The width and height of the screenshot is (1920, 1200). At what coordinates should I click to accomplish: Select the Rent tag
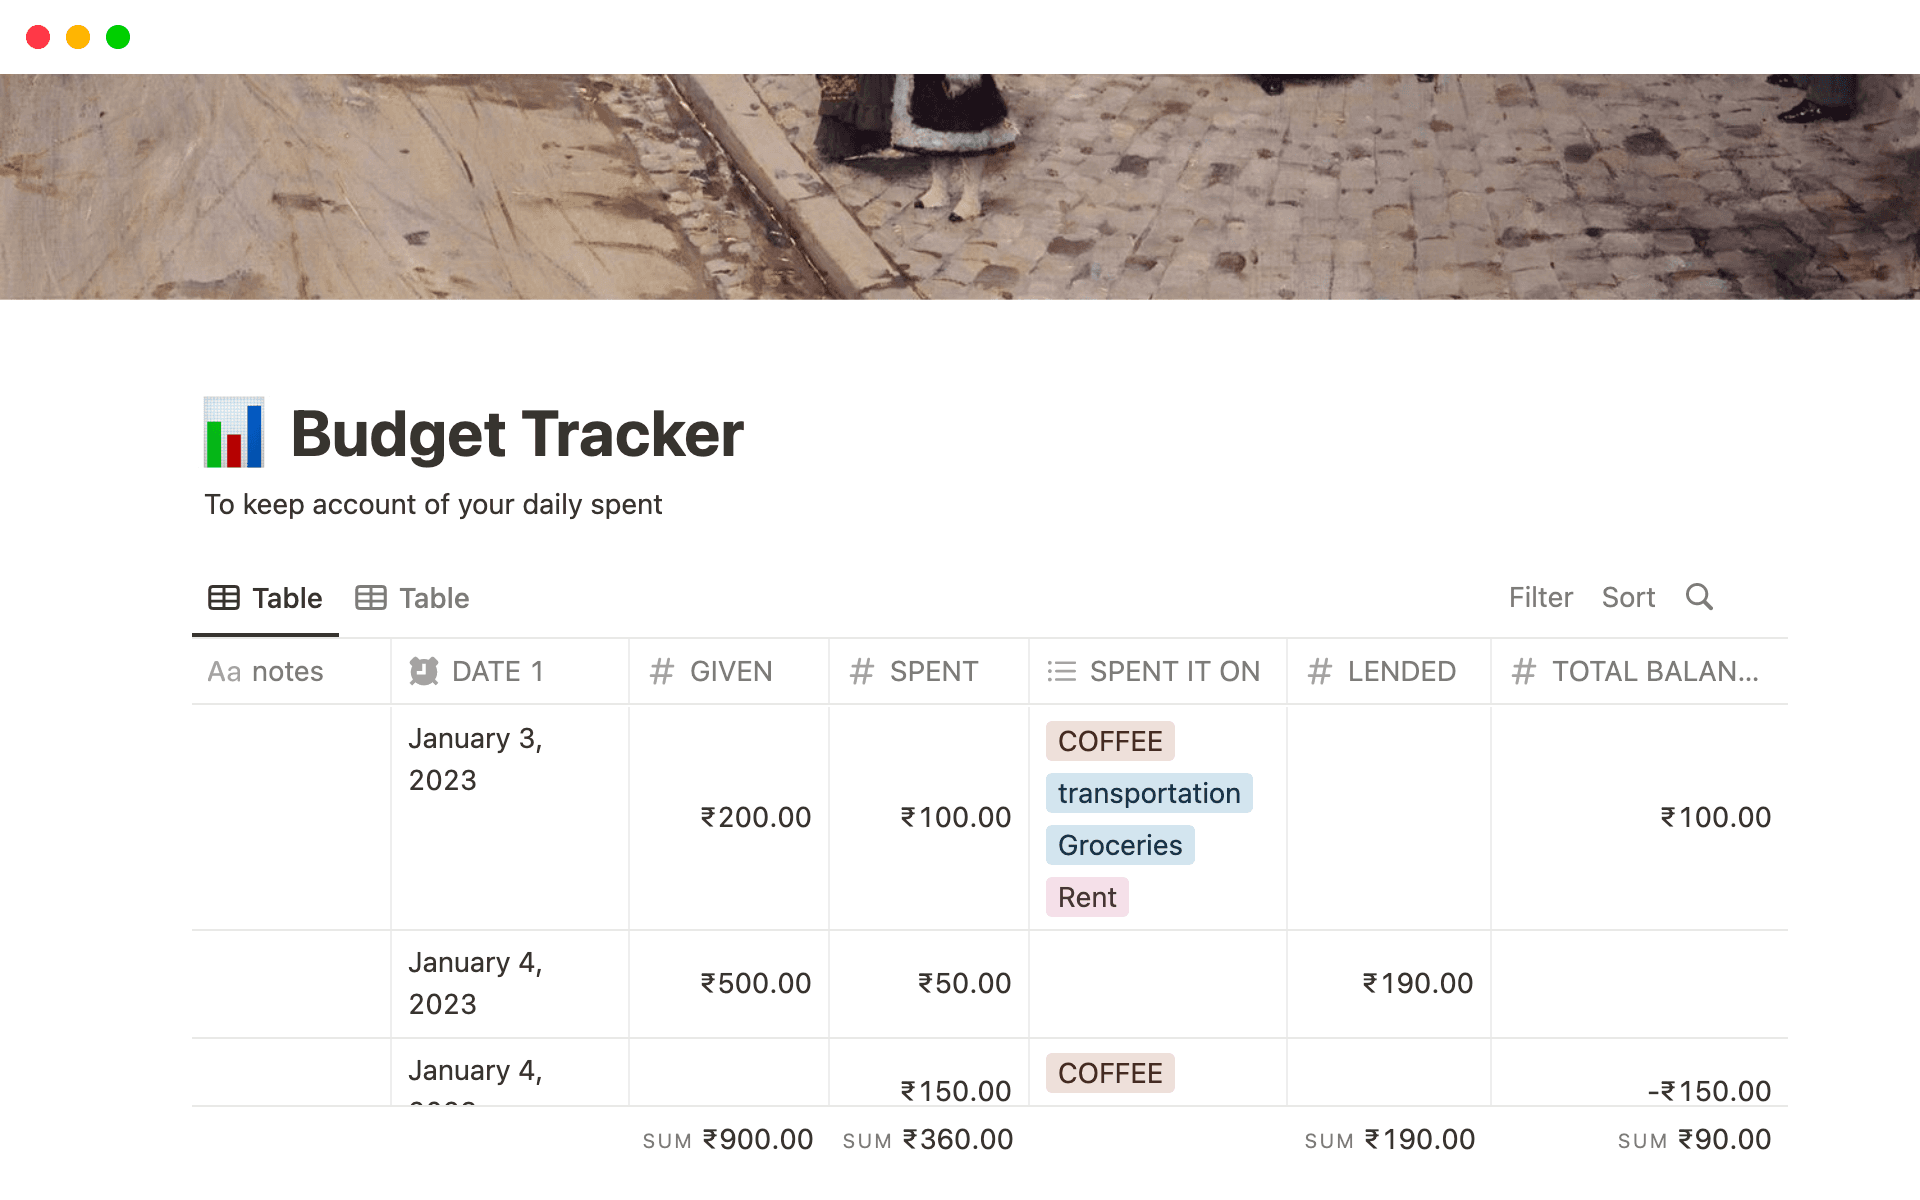tap(1086, 897)
